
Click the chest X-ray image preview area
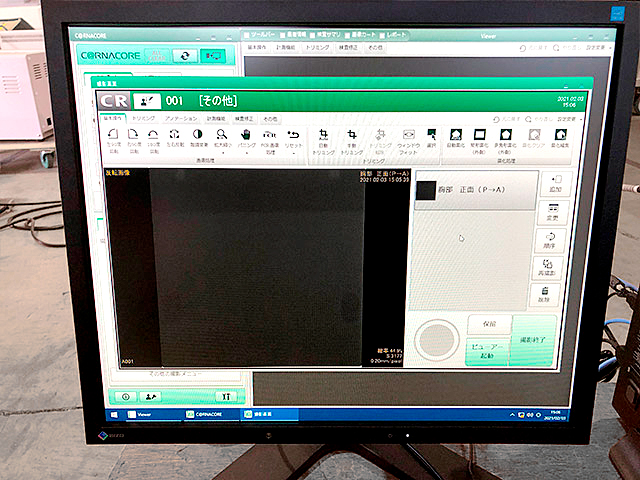click(257, 267)
